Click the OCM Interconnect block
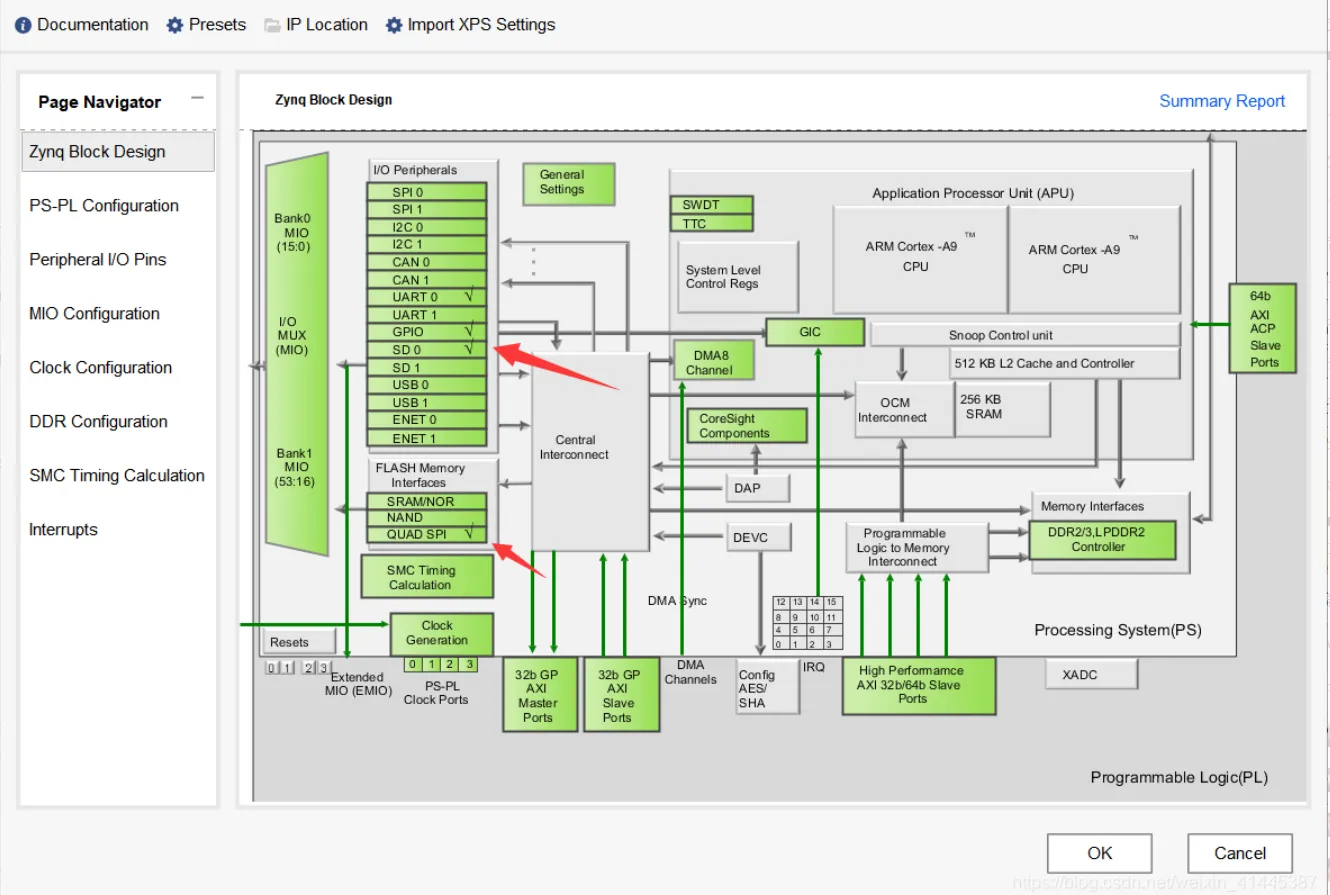Viewport: 1330px width, 895px height. (905, 410)
